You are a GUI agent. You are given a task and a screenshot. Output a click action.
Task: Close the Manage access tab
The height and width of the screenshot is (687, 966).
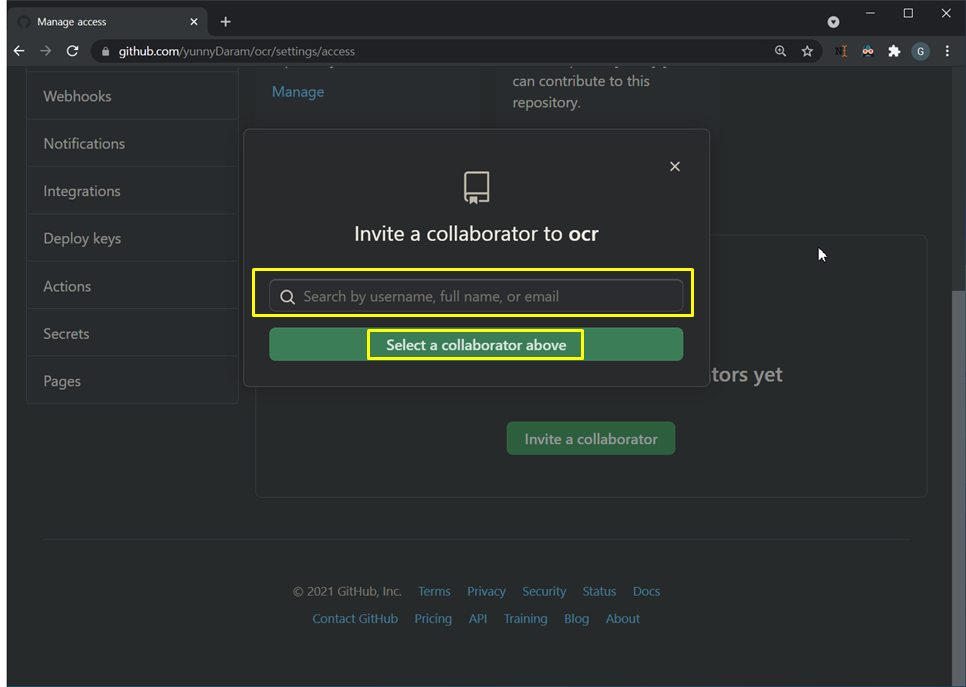pyautogui.click(x=194, y=22)
